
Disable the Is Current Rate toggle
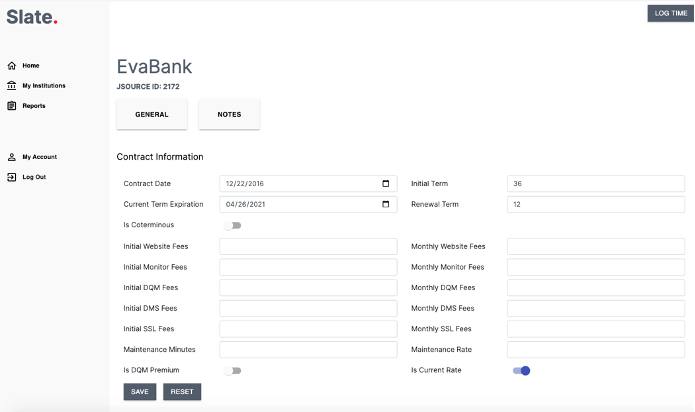521,371
